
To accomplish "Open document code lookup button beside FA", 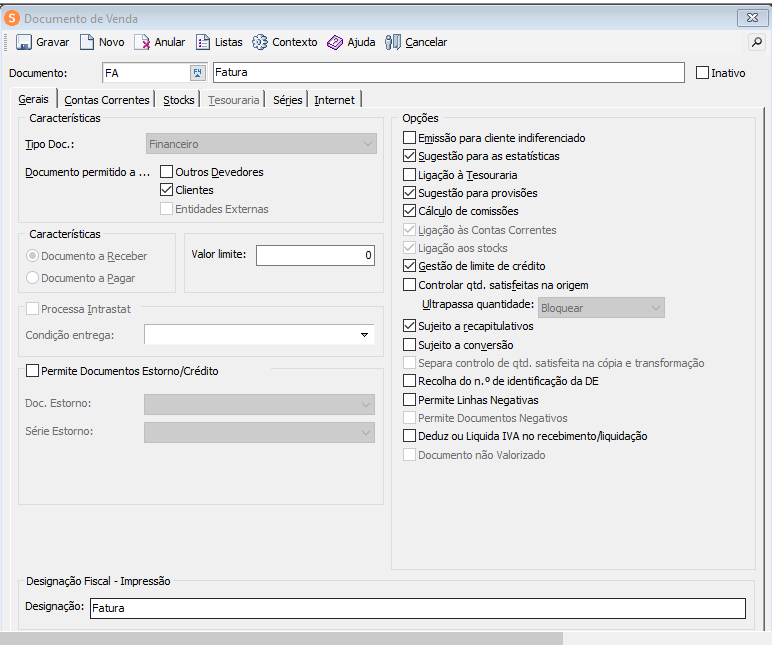I will click(197, 73).
